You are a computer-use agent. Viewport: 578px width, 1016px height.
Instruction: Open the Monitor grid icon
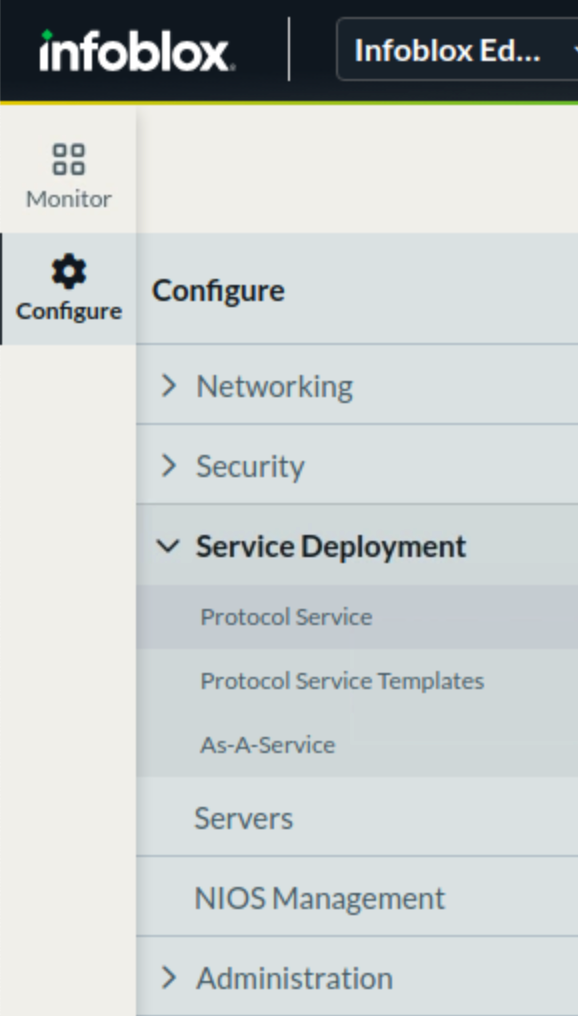(x=69, y=159)
